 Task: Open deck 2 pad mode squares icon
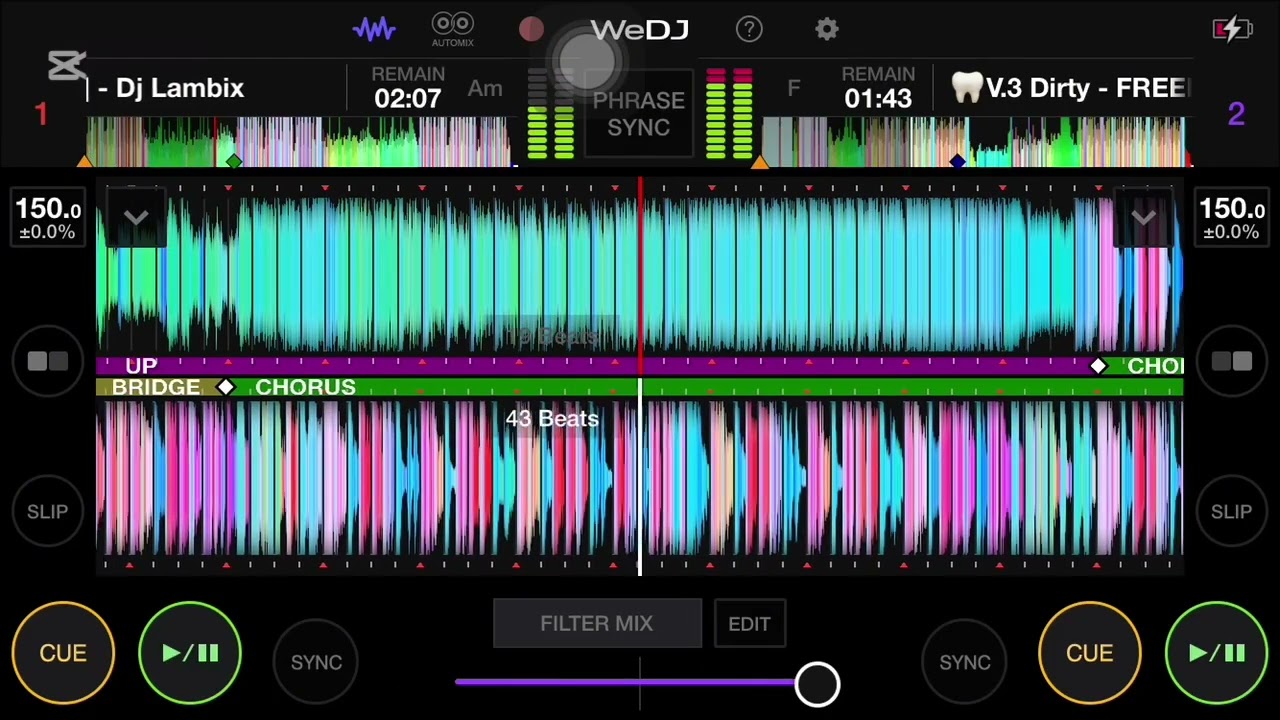1231,362
